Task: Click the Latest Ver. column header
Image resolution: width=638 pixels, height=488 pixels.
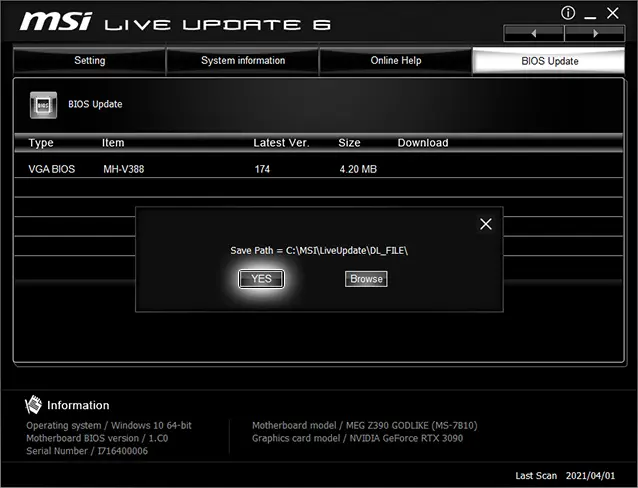Action: (x=281, y=143)
